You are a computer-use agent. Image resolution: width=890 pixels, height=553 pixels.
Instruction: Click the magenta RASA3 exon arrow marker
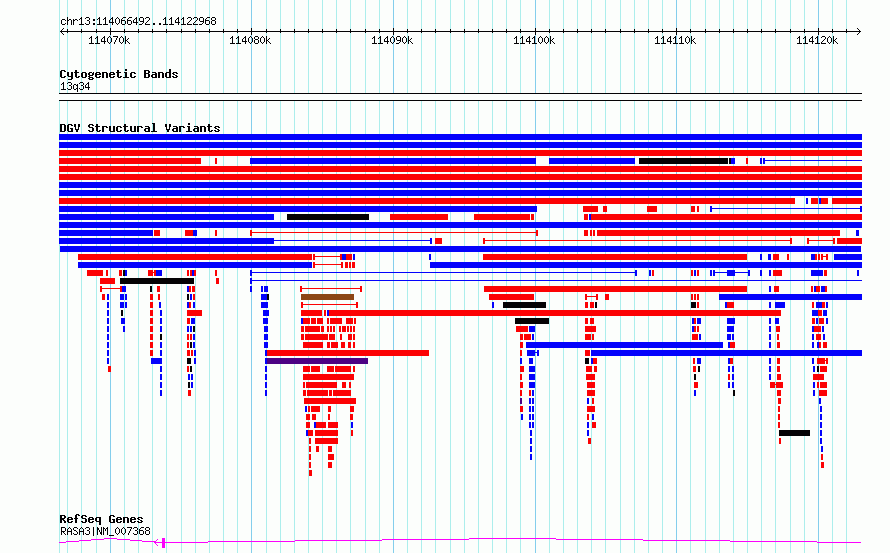coord(160,543)
